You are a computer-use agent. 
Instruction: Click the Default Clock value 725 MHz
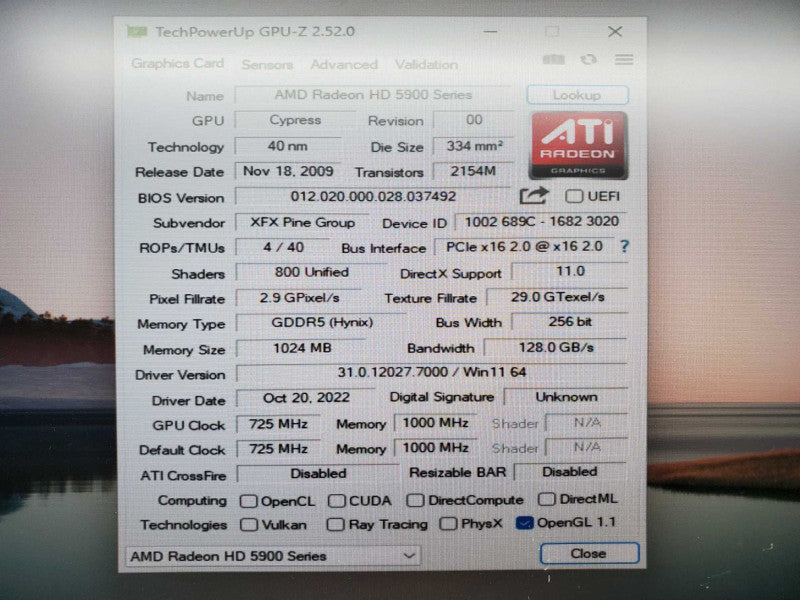[279, 449]
